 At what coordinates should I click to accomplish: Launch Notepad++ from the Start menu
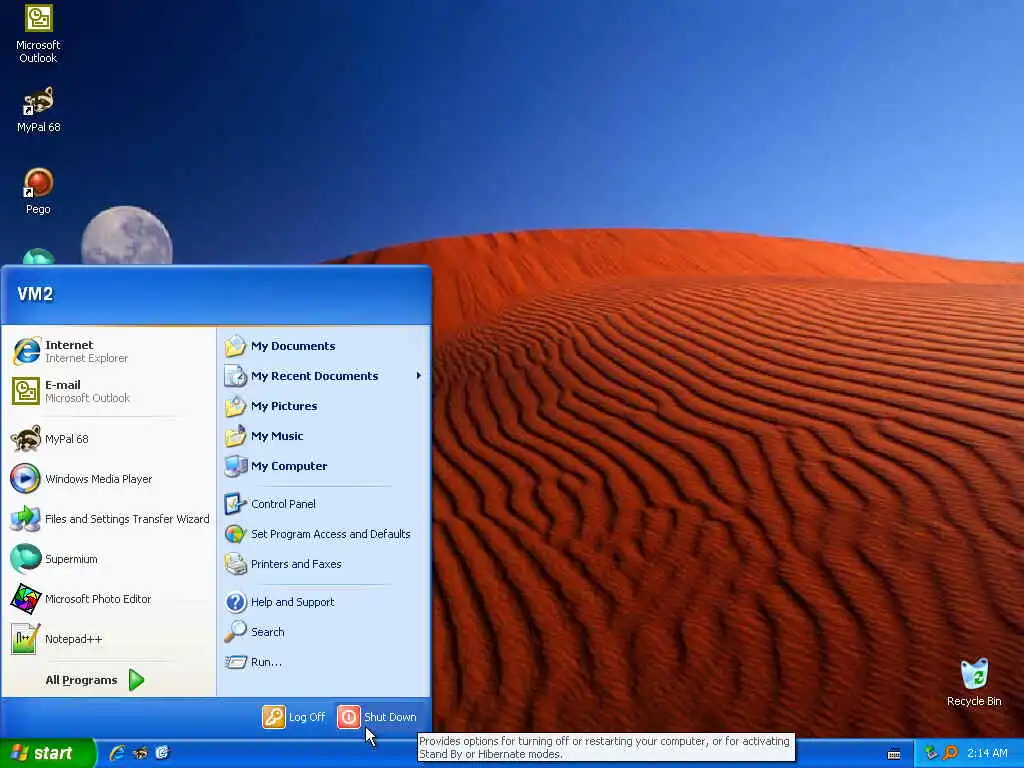click(108, 639)
